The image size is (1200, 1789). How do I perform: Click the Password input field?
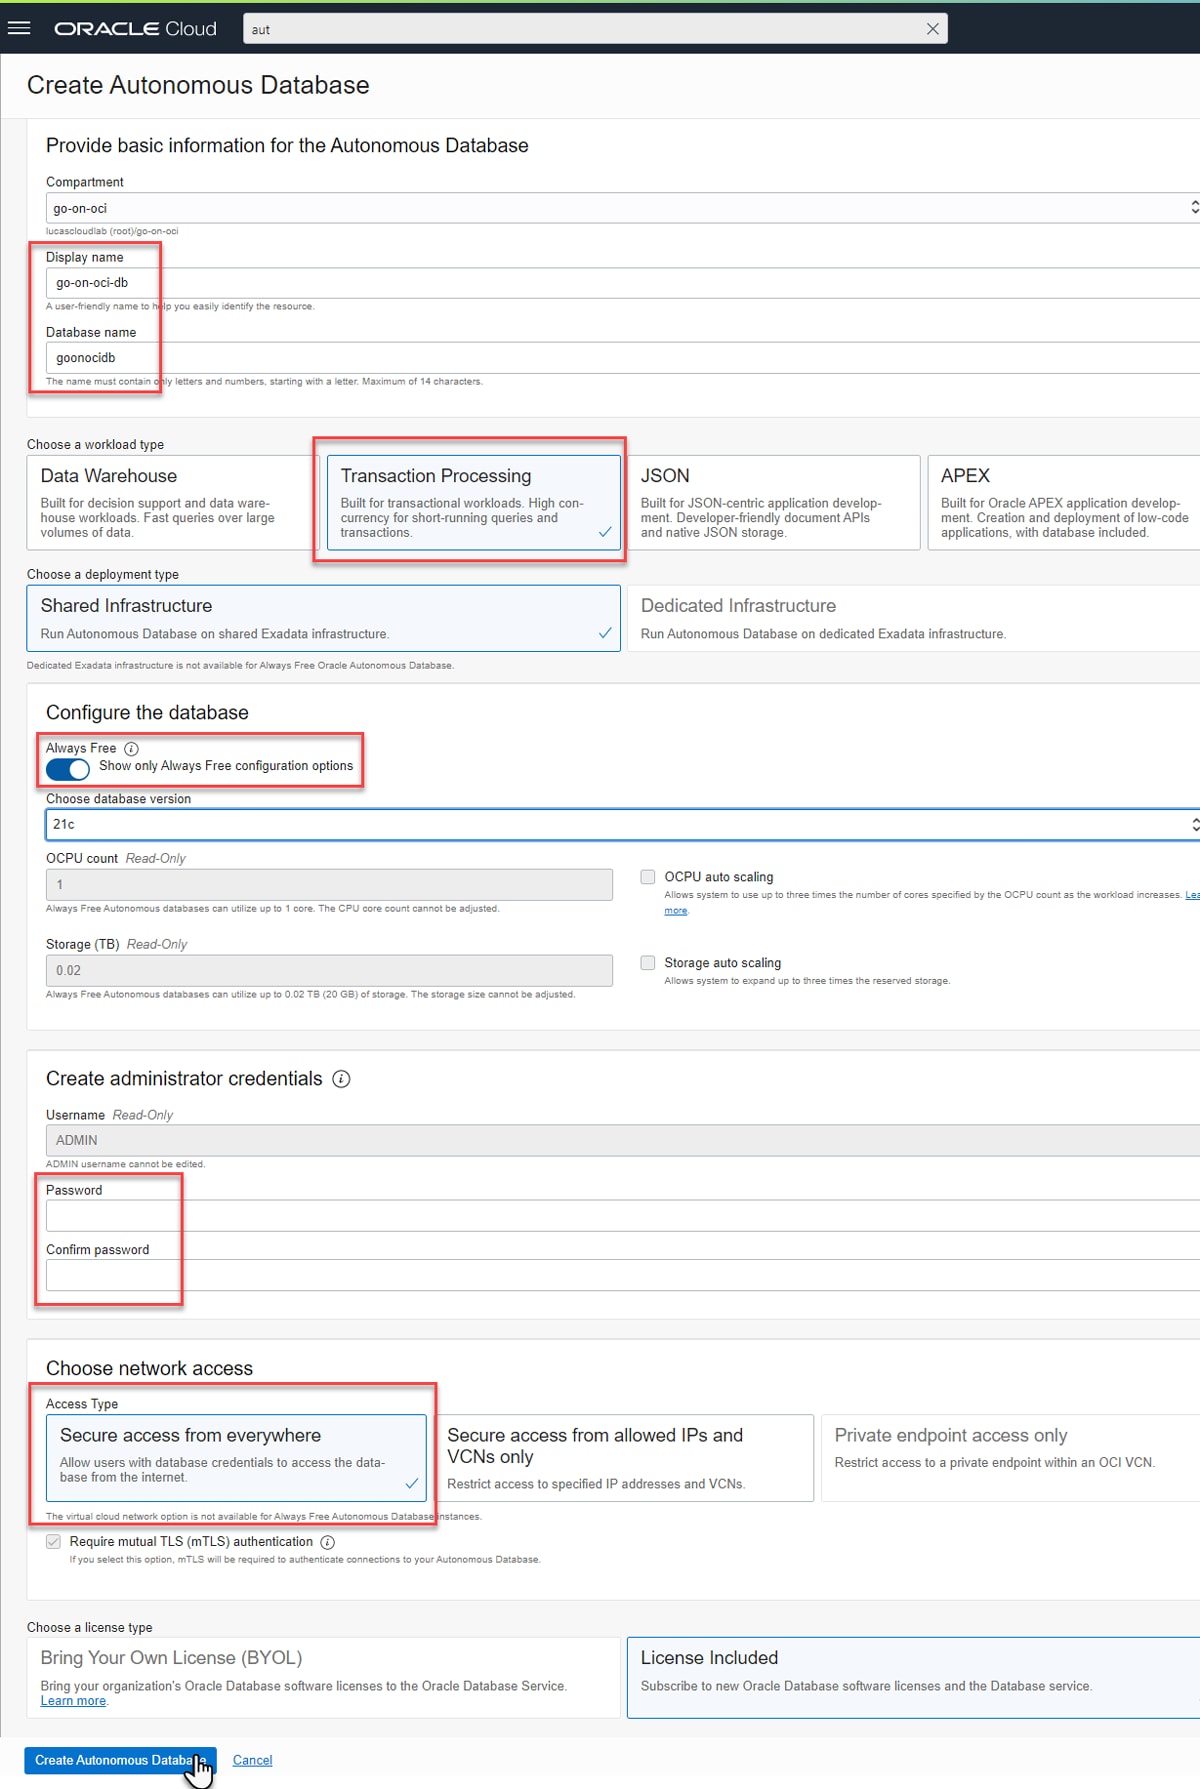(623, 1216)
